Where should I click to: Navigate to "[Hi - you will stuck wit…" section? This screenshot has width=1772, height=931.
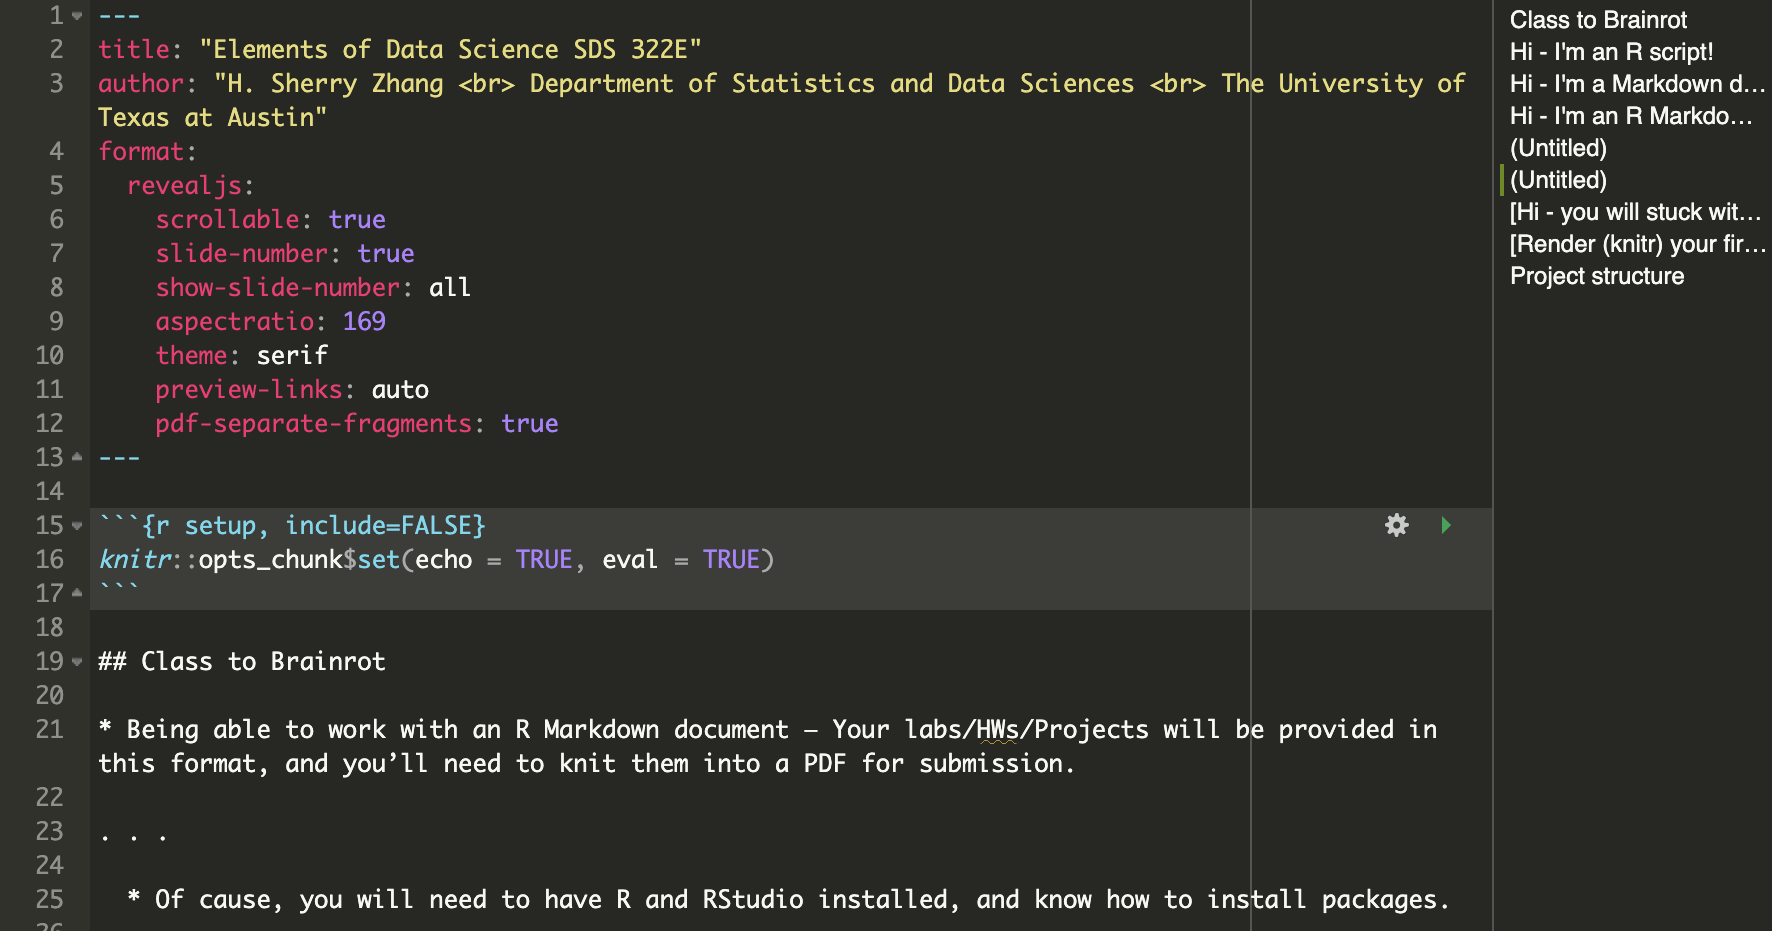(x=1634, y=212)
